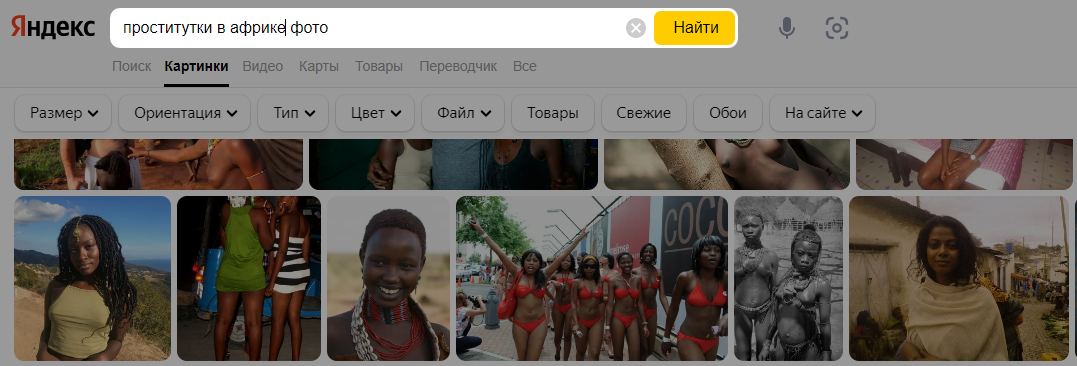Screen dimensions: 1077x366
Task: Open the Цвет filter dropdown
Action: point(375,113)
